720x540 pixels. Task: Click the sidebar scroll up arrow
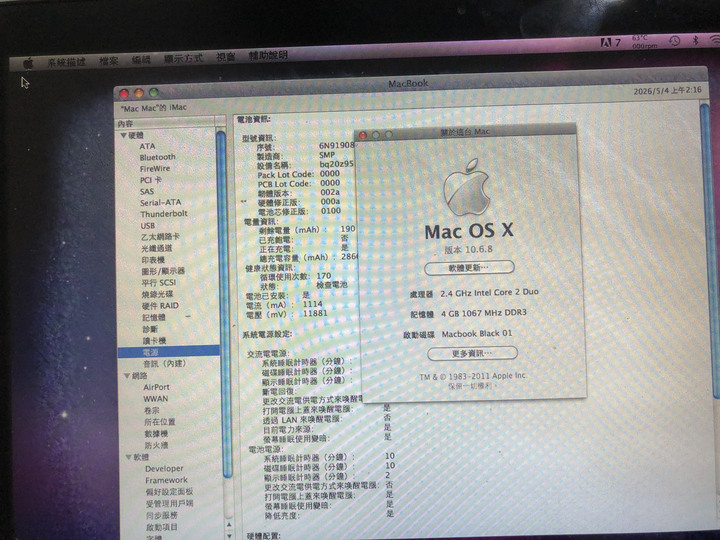point(229,524)
